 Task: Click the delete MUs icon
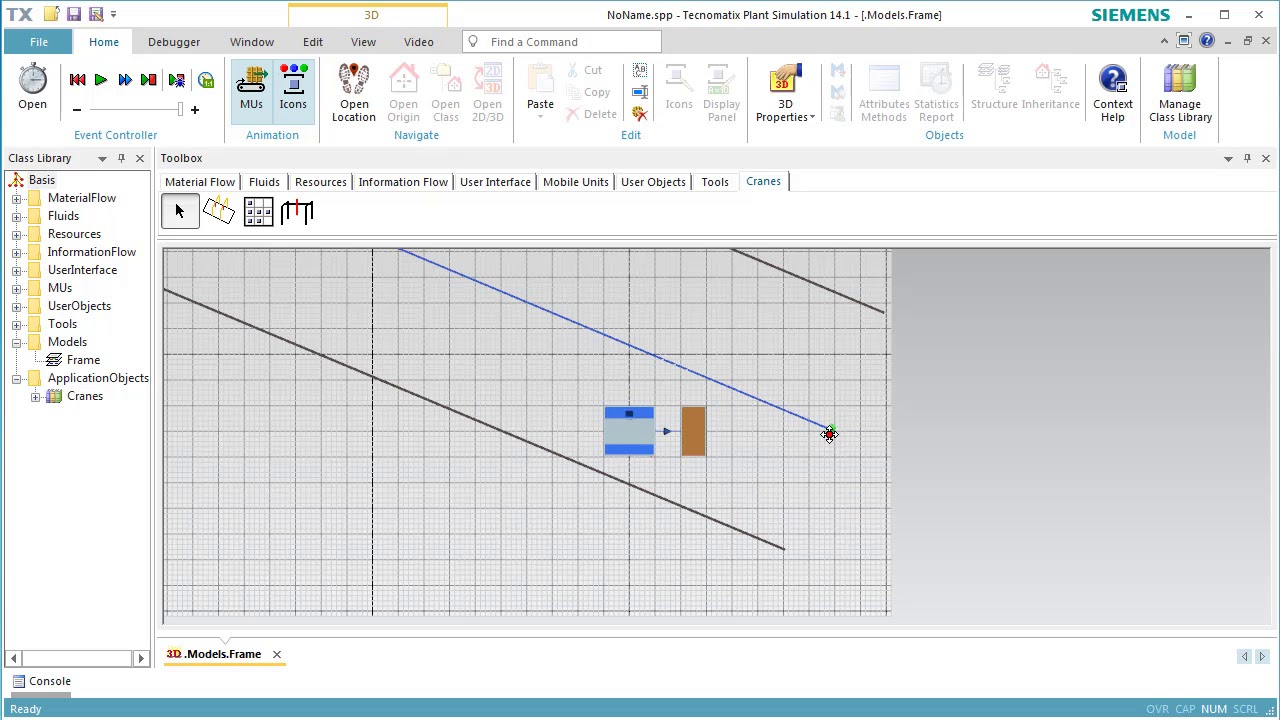pos(640,114)
